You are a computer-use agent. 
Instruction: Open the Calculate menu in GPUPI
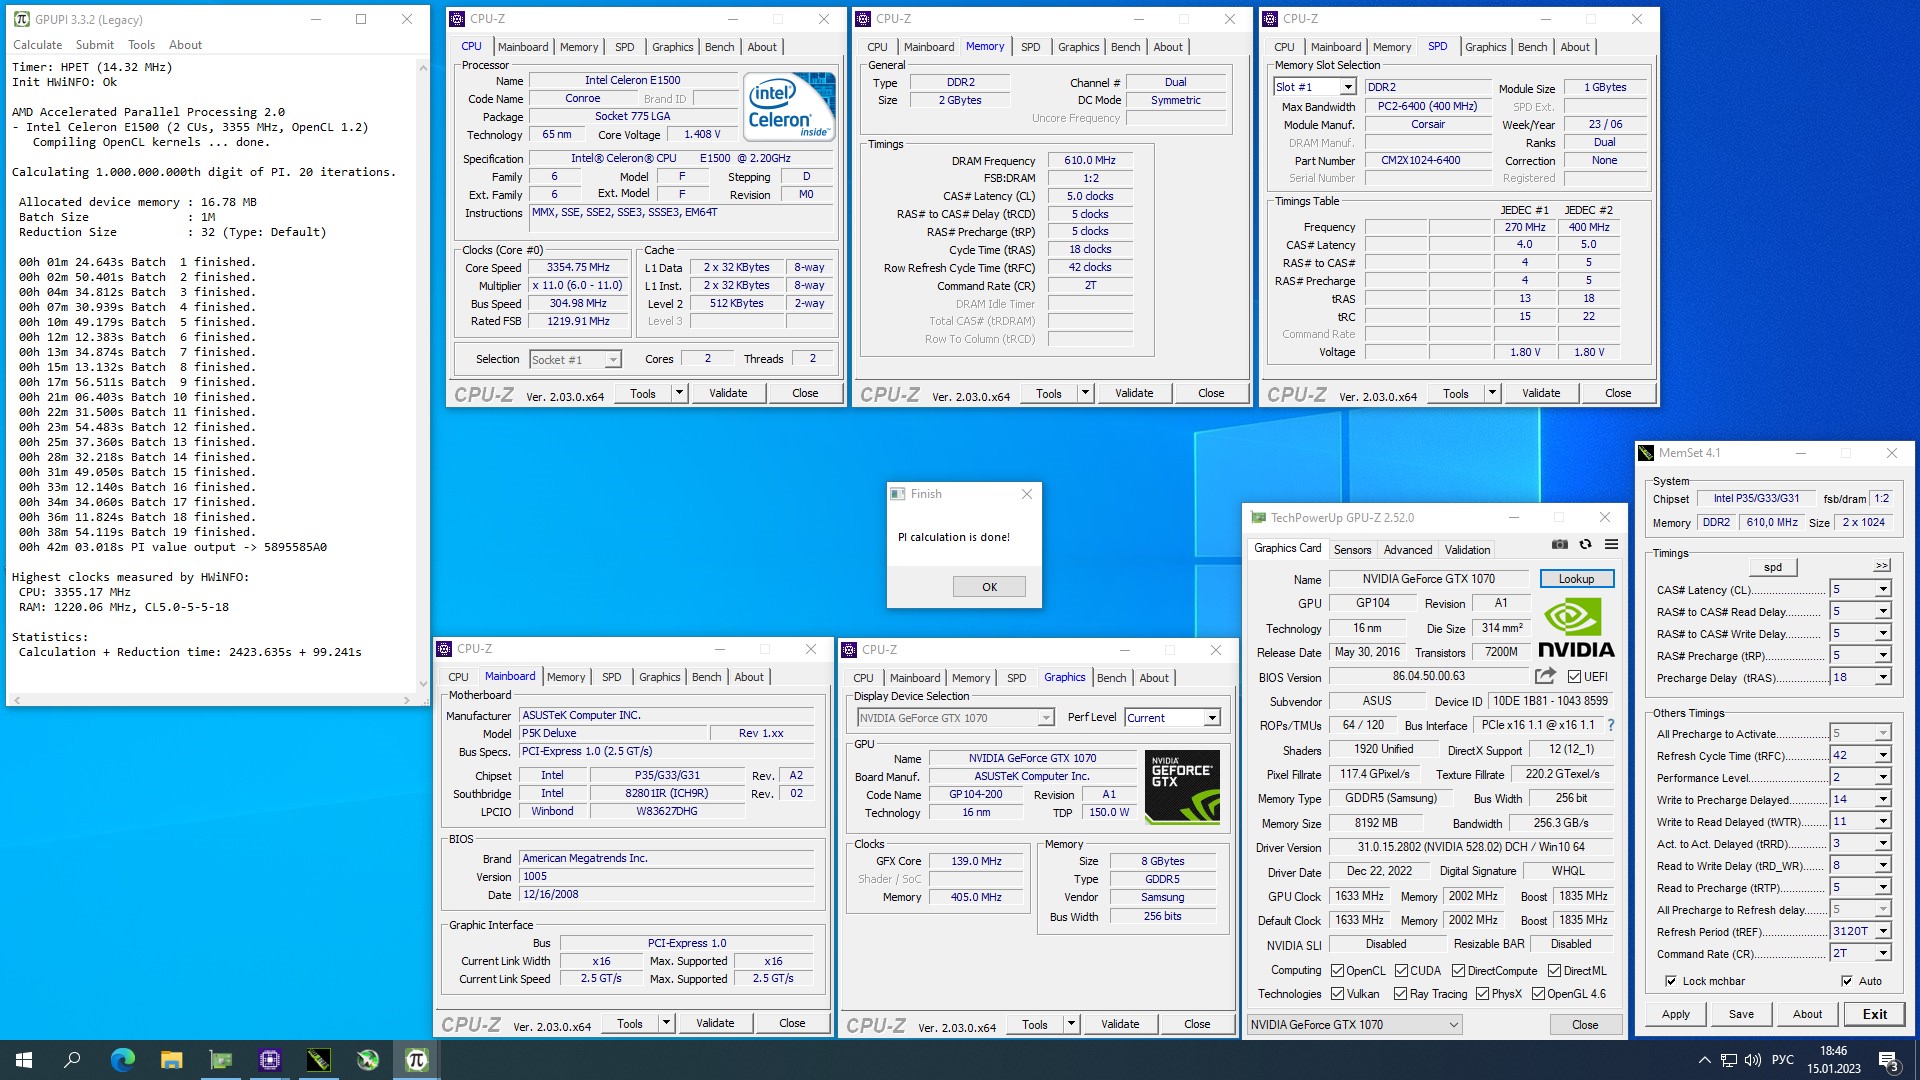click(37, 45)
